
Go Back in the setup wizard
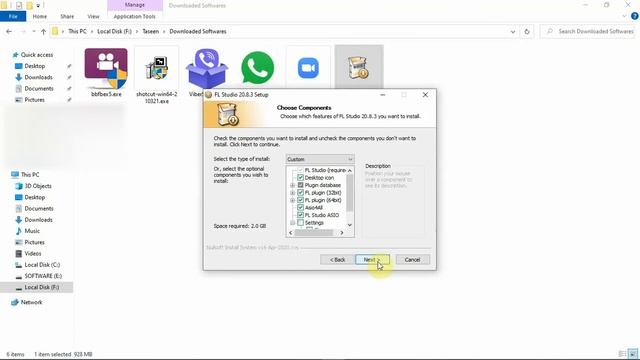coord(337,260)
